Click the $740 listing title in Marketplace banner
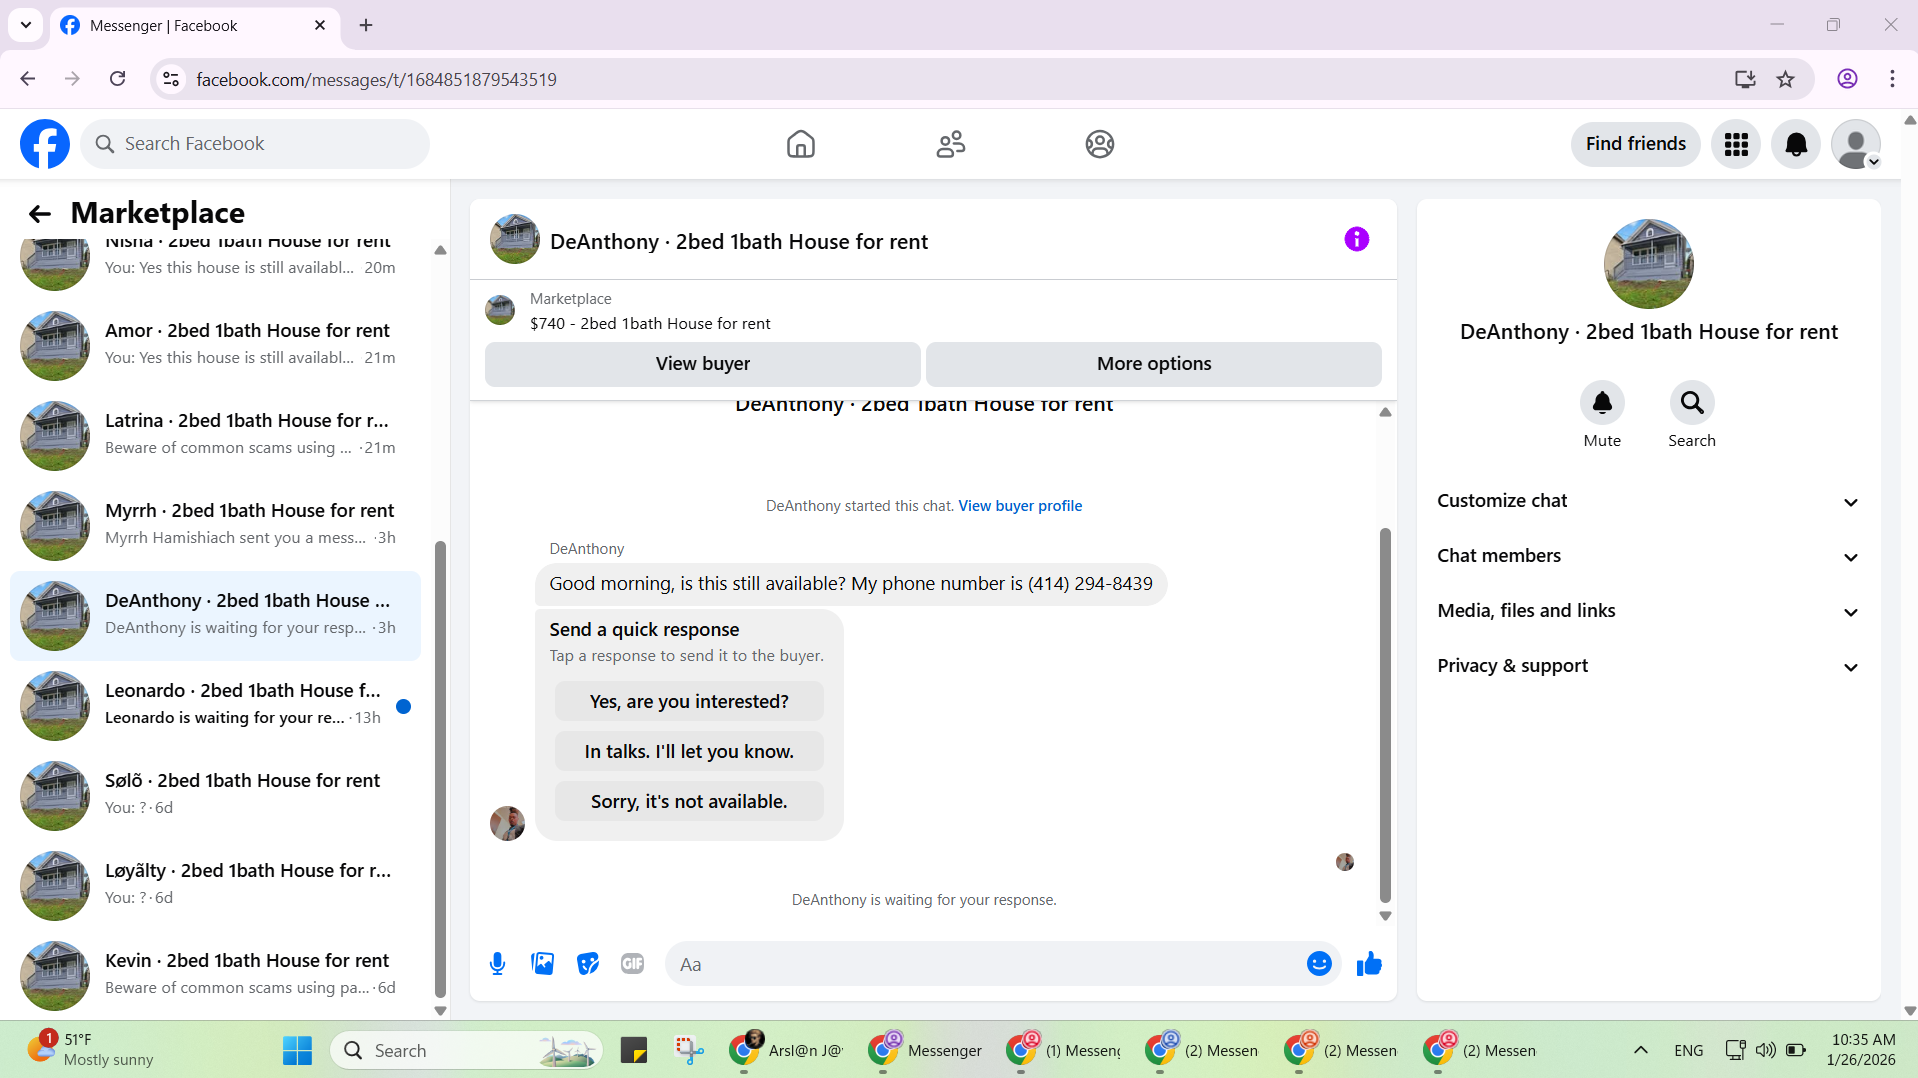Image resolution: width=1918 pixels, height=1078 pixels. coord(650,324)
